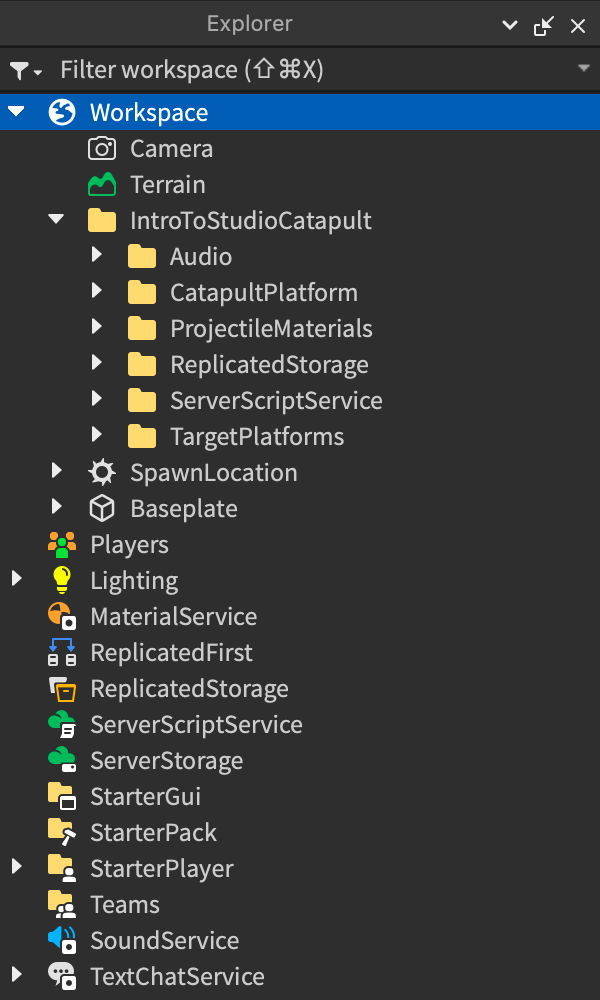Collapse the IntroToStudioCatapult folder
The height and width of the screenshot is (1000, 600).
coord(56,221)
